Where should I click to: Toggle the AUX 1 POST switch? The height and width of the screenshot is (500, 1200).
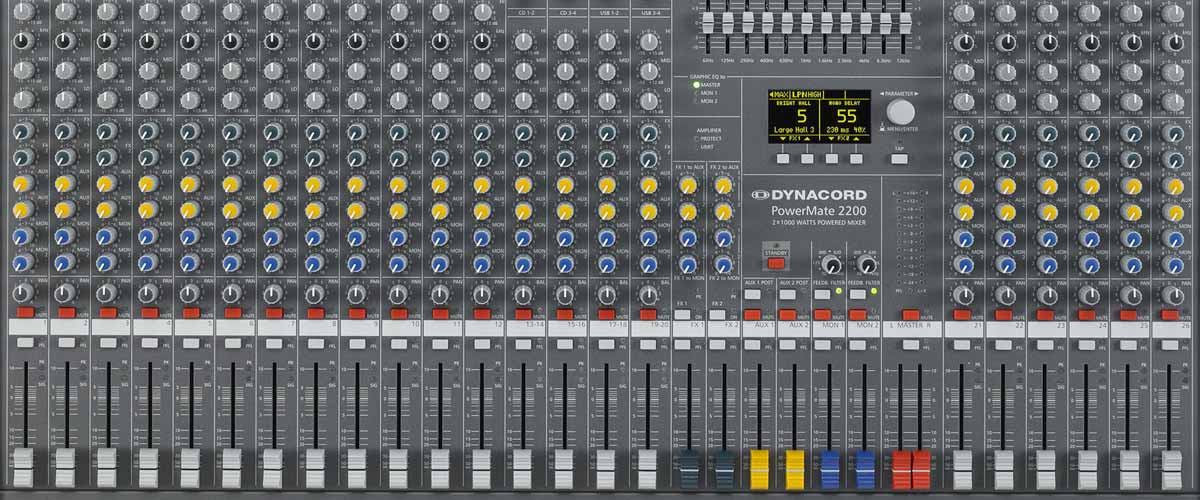[x=752, y=295]
